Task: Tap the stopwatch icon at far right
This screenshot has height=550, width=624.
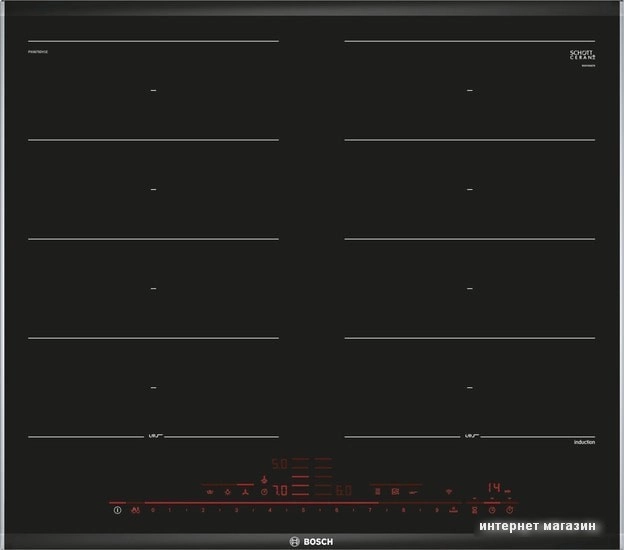Action: click(510, 510)
